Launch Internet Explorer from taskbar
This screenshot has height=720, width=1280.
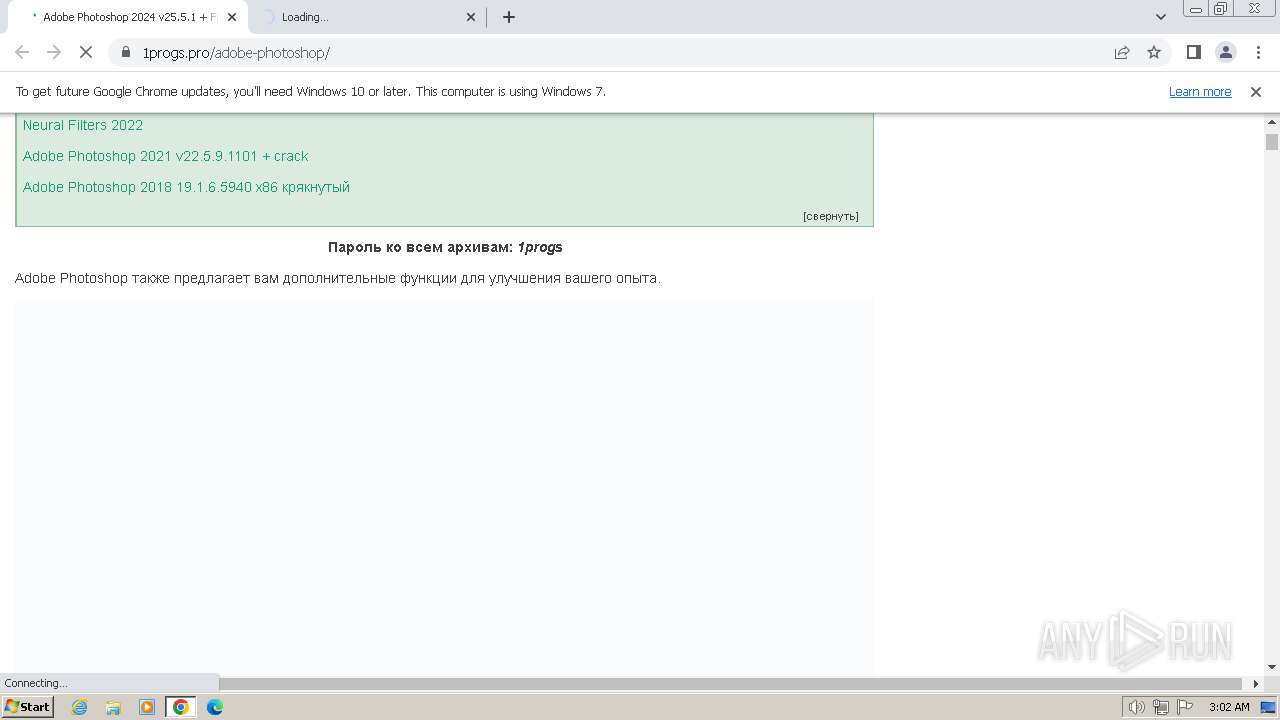80,707
